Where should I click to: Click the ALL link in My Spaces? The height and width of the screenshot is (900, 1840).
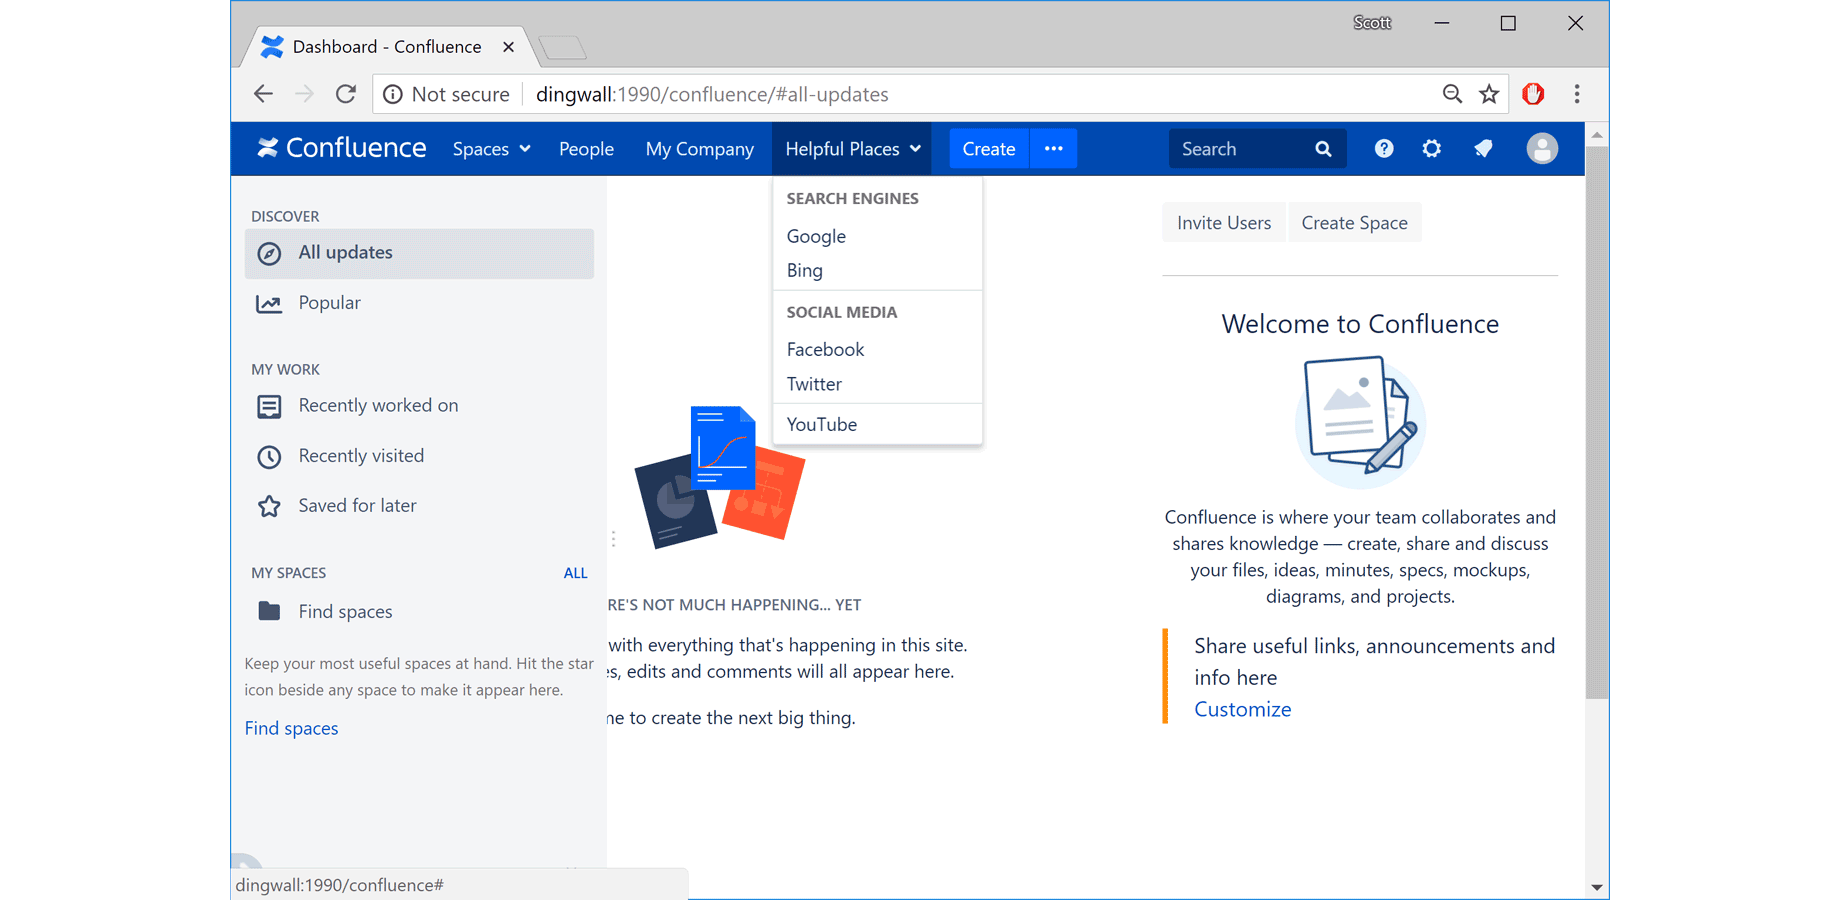point(575,573)
